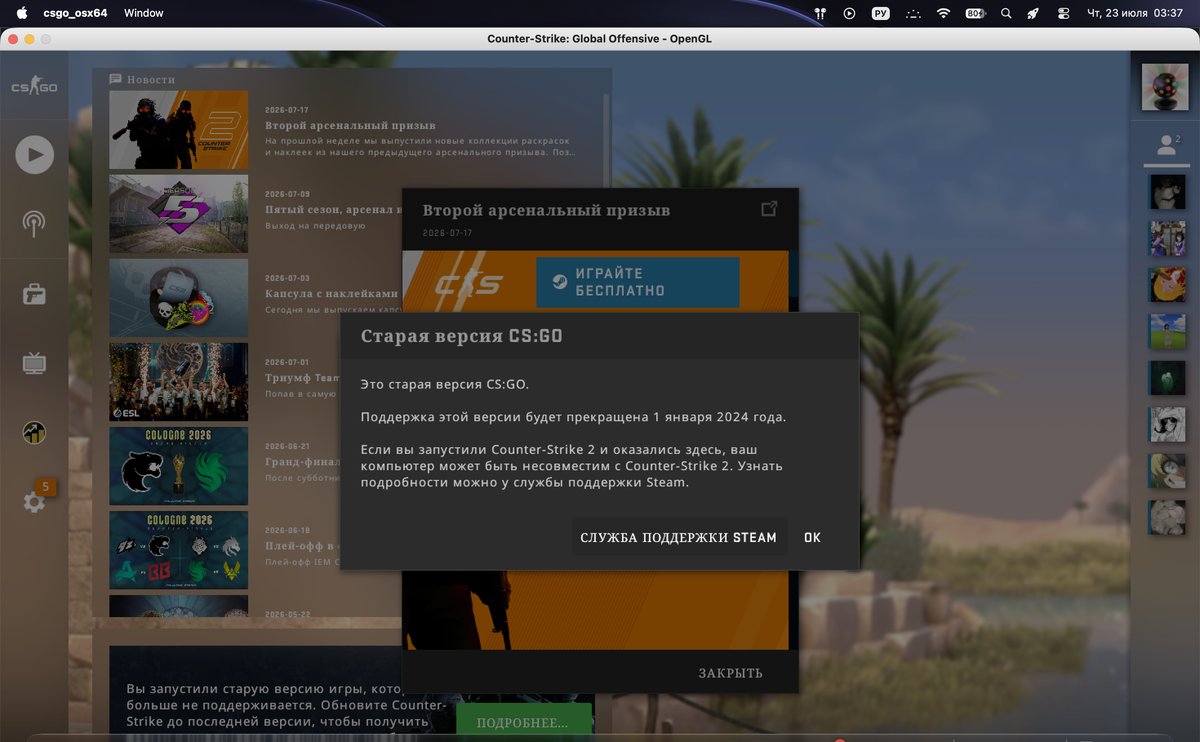Screen dimensions: 1200x742
Task: Open the Cologne 2026 grand final thumbnail
Action: click(179, 466)
